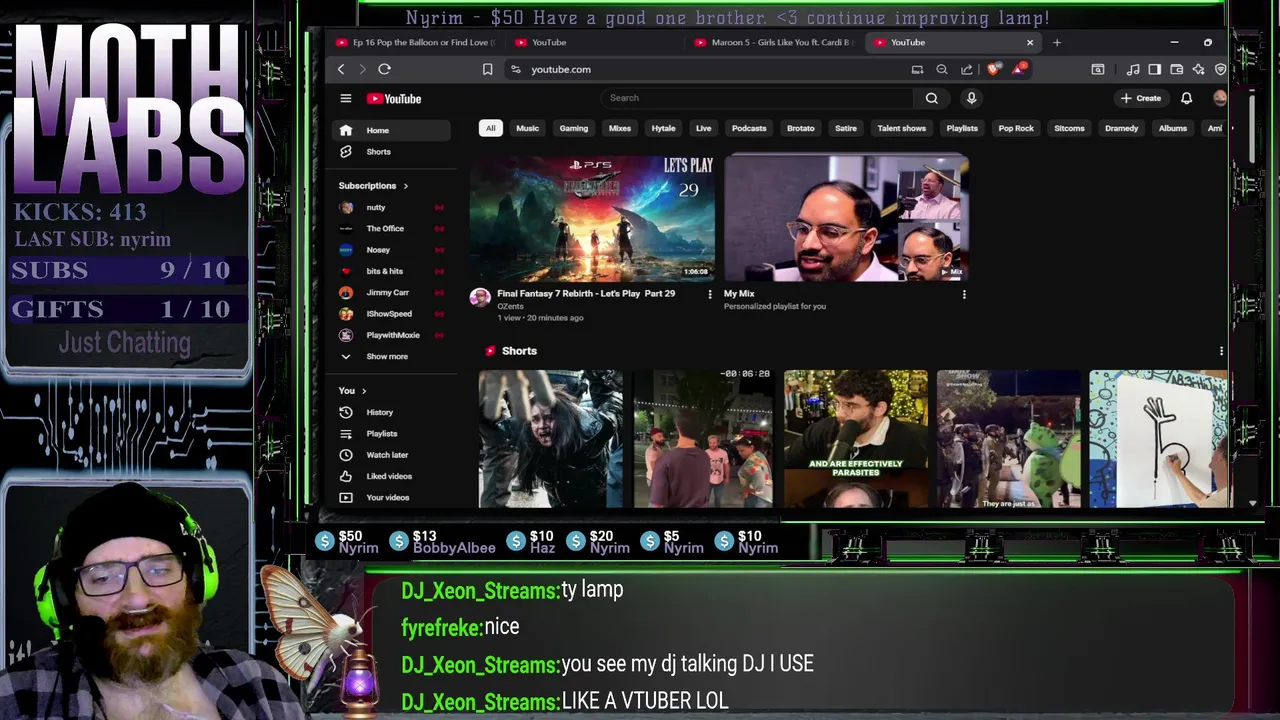Open IShowSpeed subscription channel
Viewport: 1280px width, 720px height.
tap(391, 313)
